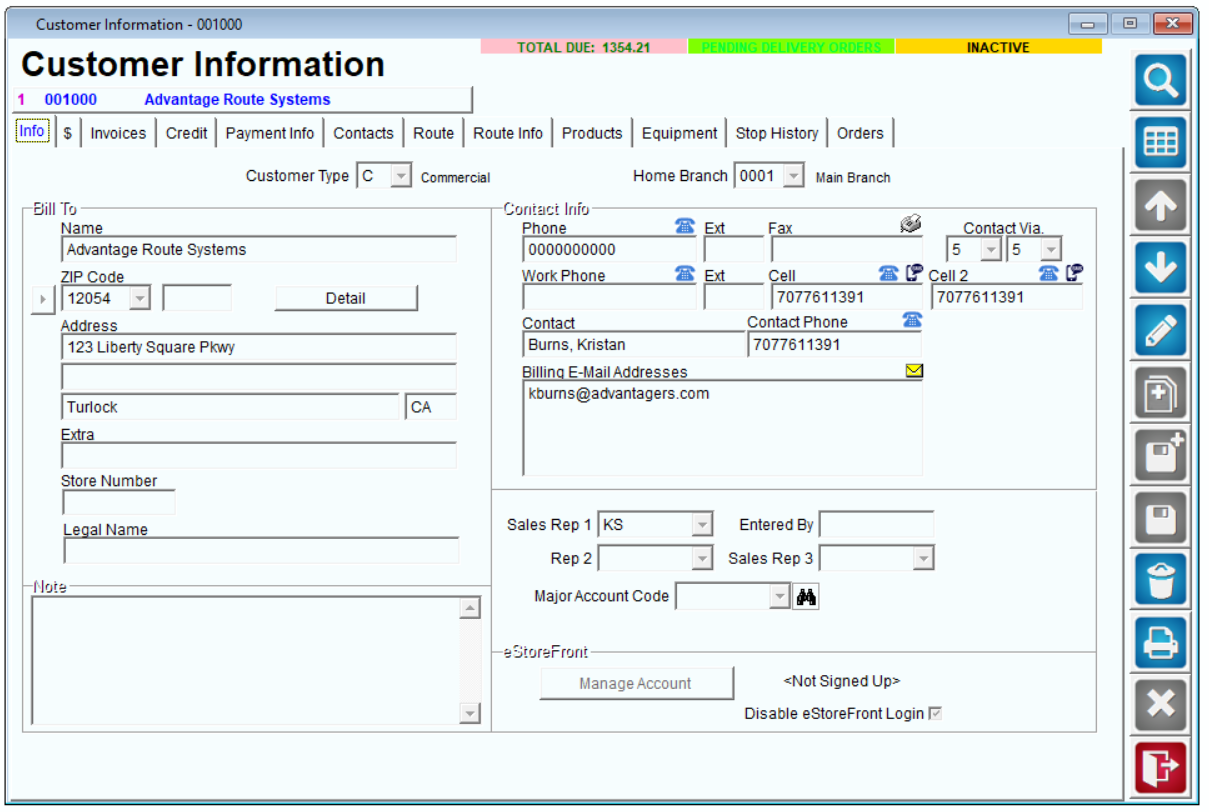Click text message icon above Cell field

pyautogui.click(x=913, y=273)
